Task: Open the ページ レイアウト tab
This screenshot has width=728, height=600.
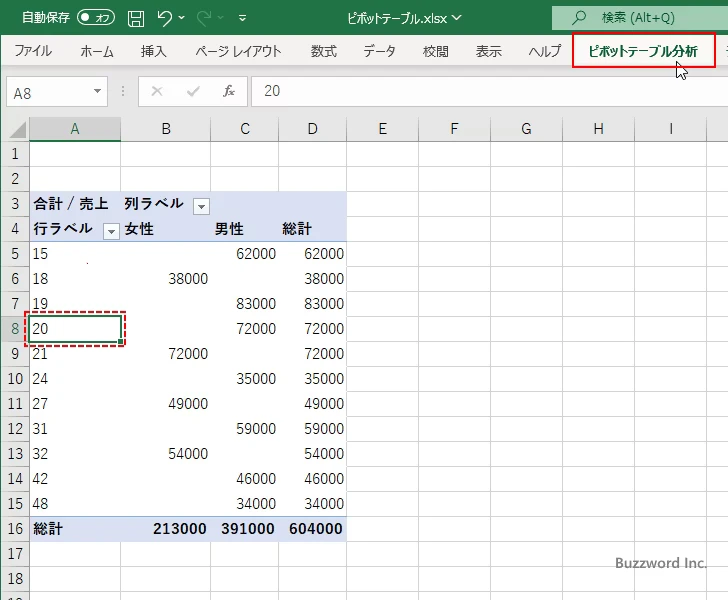Action: click(238, 51)
